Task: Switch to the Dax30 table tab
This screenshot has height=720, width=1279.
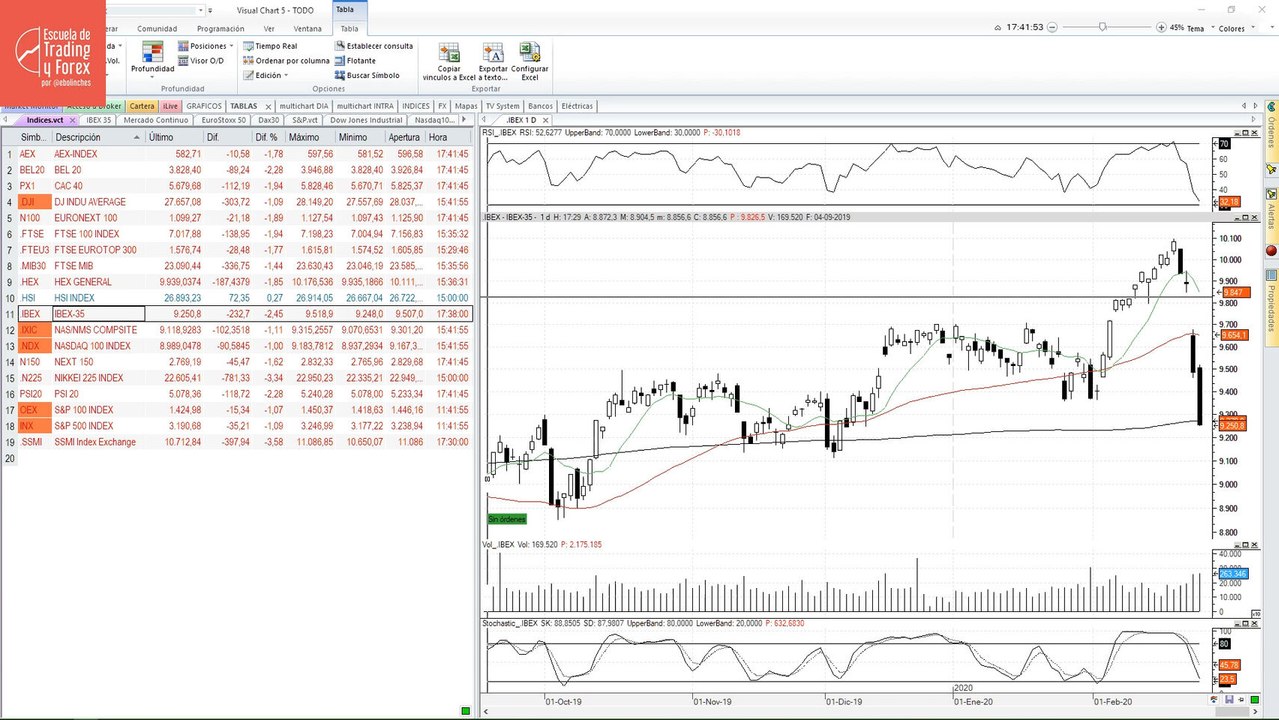Action: point(269,120)
